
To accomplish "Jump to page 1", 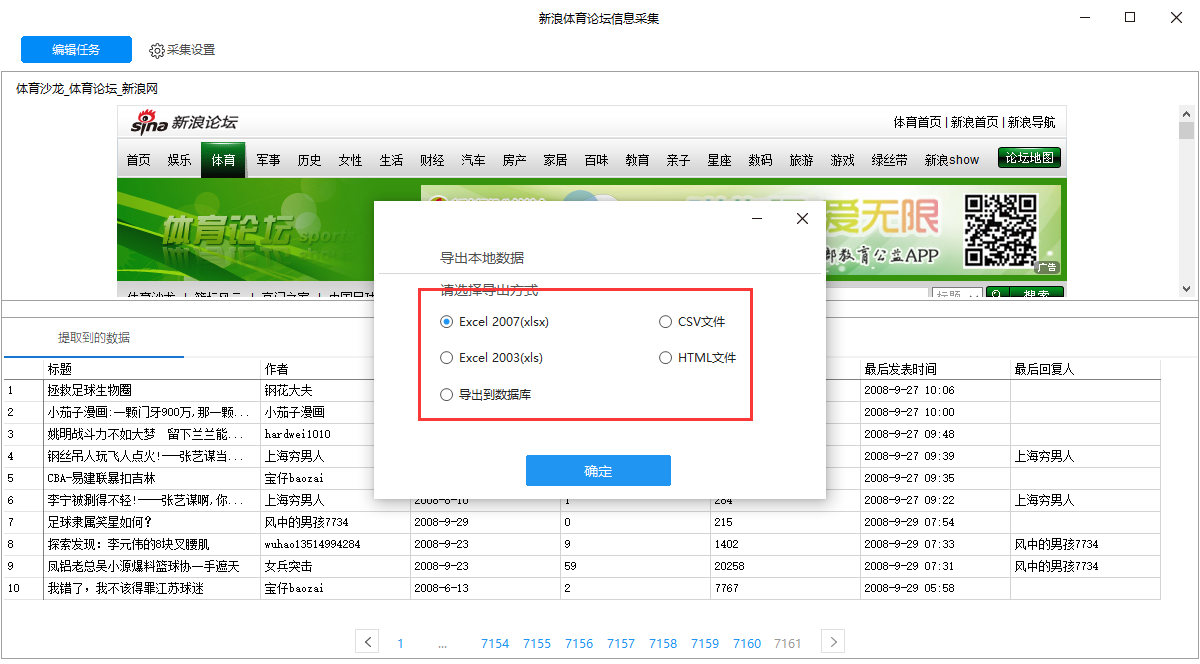I will tap(400, 643).
